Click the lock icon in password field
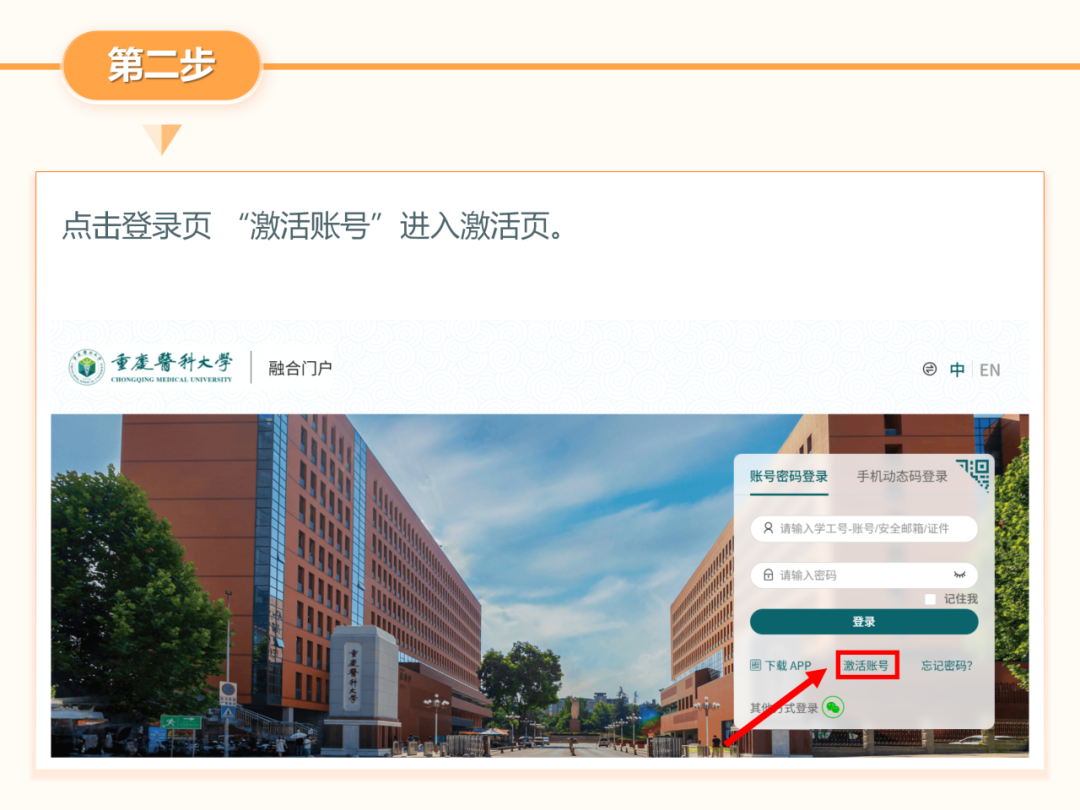The image size is (1080, 810). 768,574
